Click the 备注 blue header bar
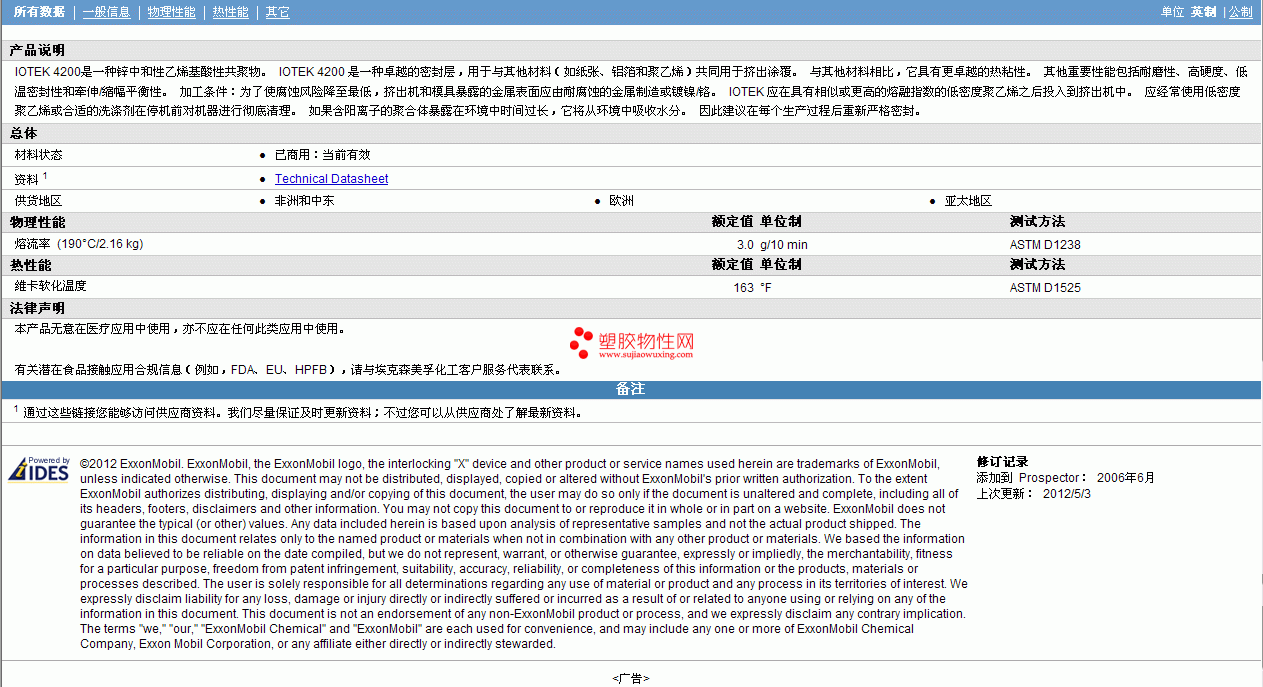The height and width of the screenshot is (687, 1263). [x=631, y=389]
